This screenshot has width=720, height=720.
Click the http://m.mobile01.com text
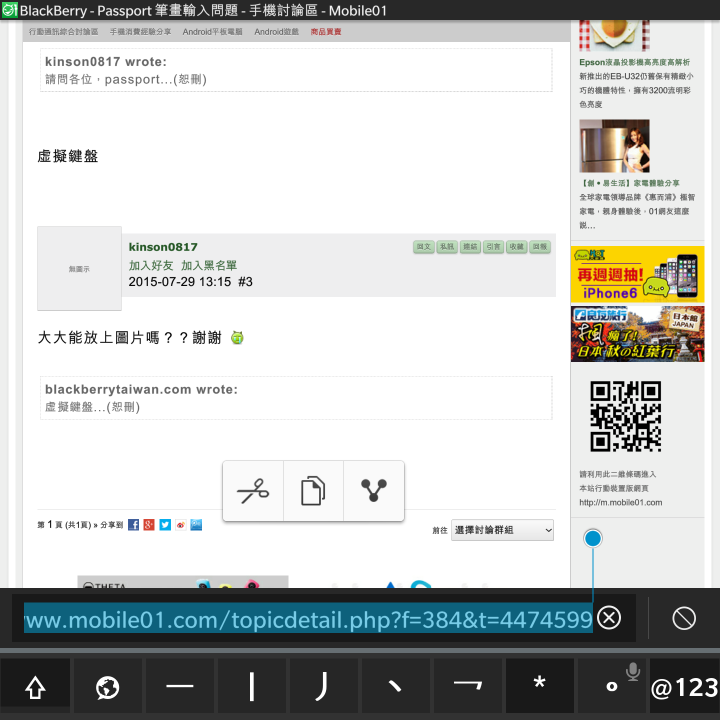click(621, 502)
